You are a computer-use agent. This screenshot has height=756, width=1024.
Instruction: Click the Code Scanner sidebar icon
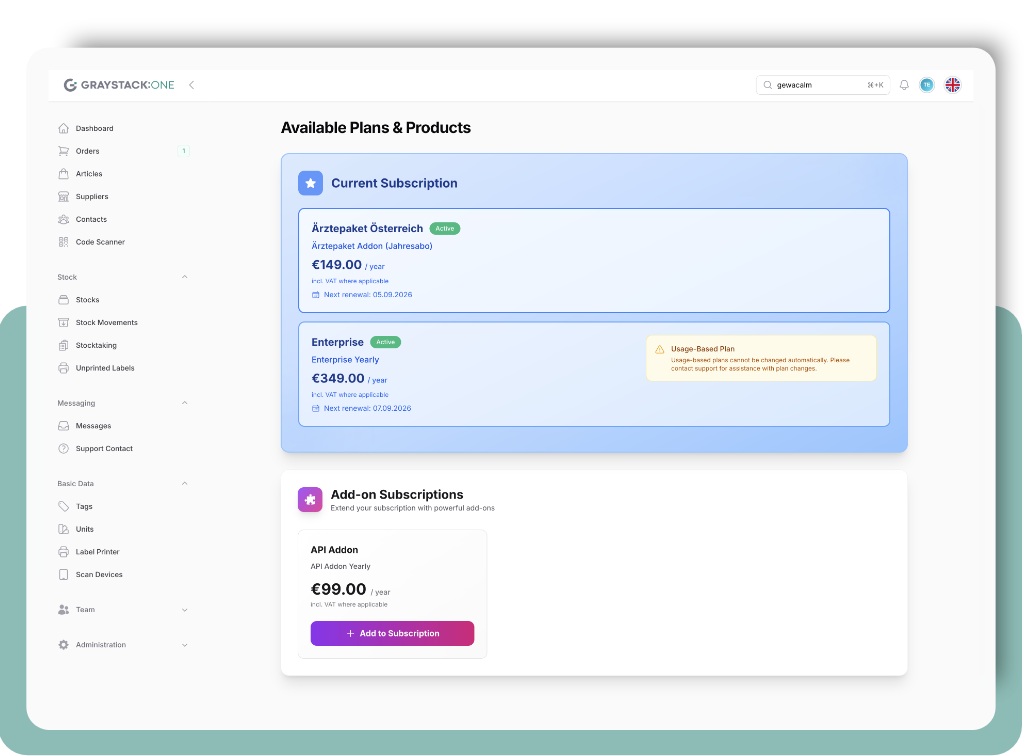pos(64,242)
